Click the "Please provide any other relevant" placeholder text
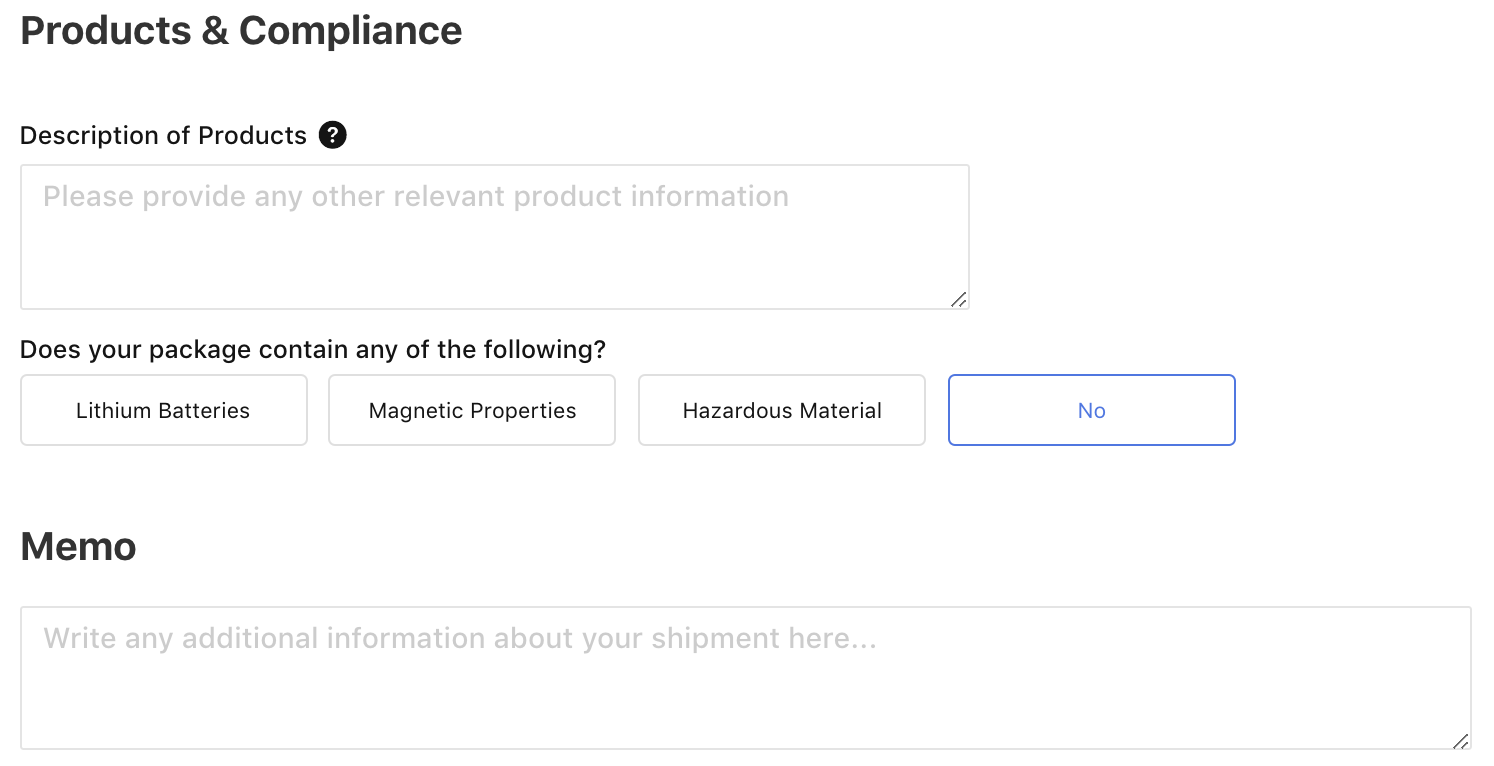Image resolution: width=1494 pixels, height=766 pixels. (415, 196)
